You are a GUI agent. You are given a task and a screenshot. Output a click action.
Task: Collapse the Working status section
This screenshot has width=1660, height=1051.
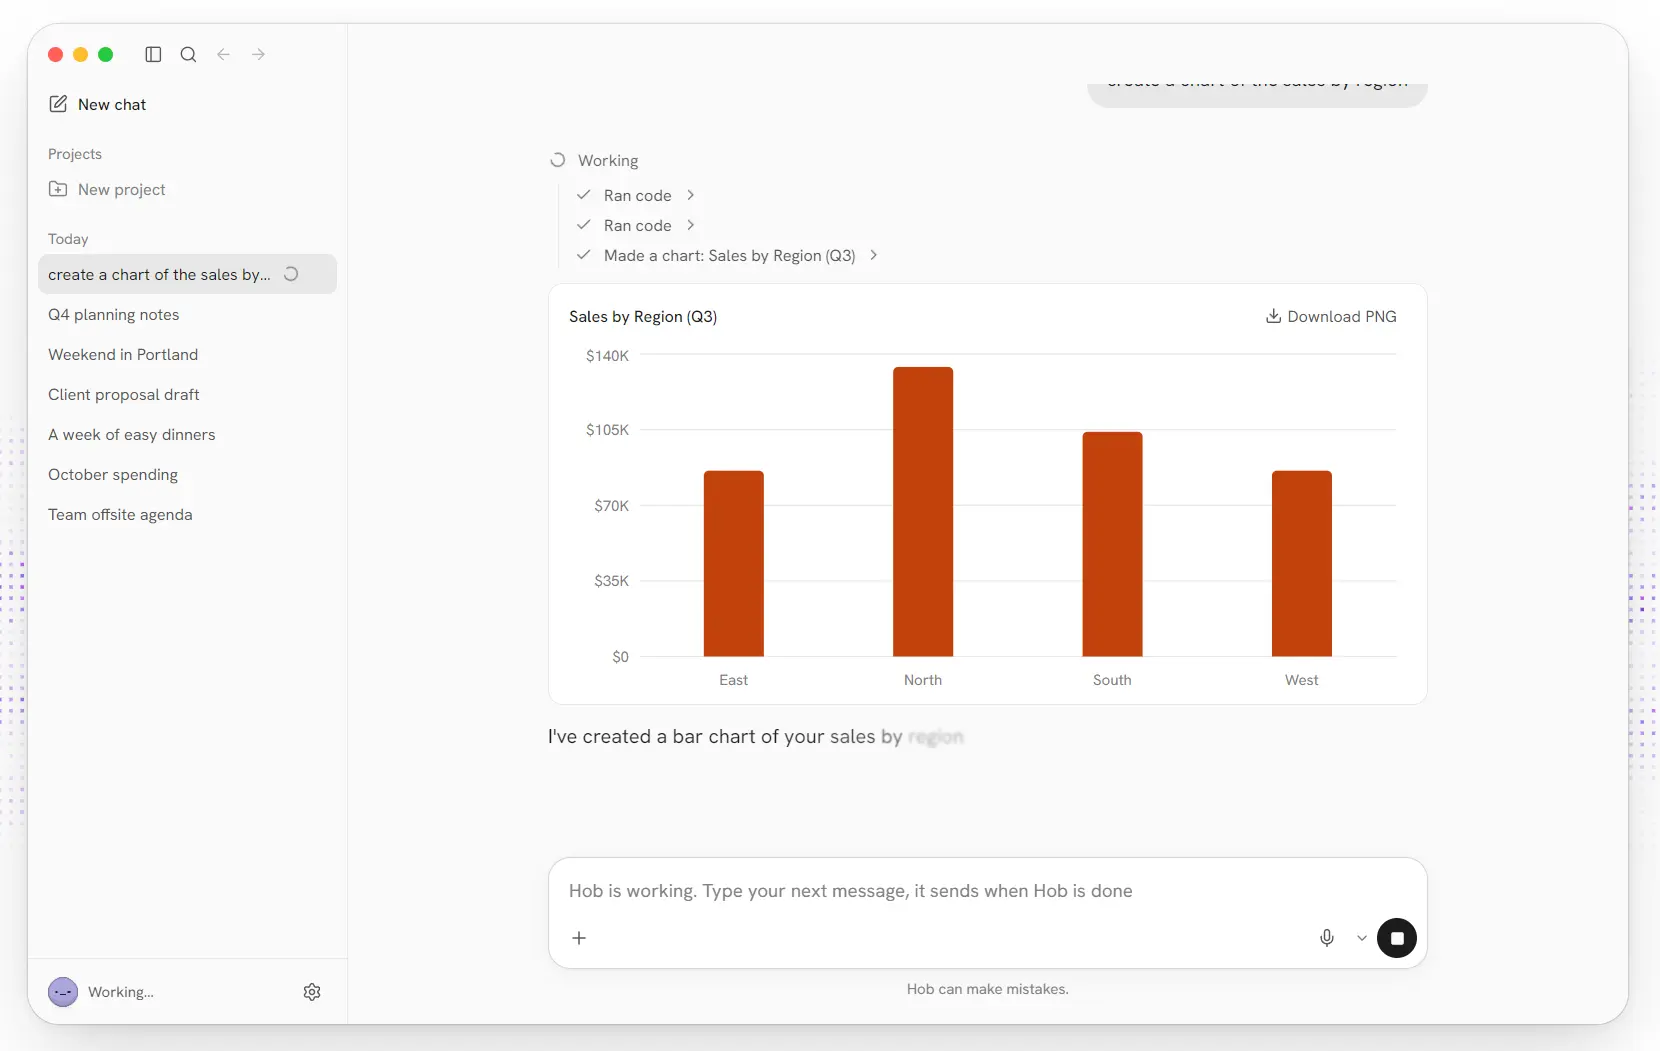click(594, 160)
